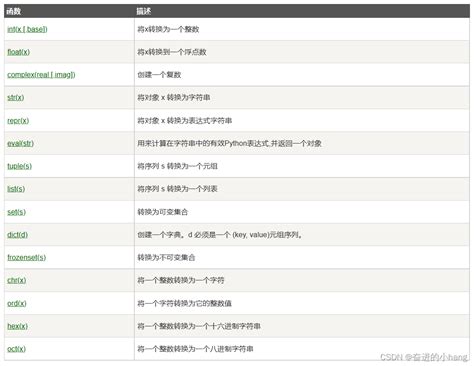This screenshot has width=474, height=366.
Task: Select the 函数 column header
Action: click(x=14, y=11)
